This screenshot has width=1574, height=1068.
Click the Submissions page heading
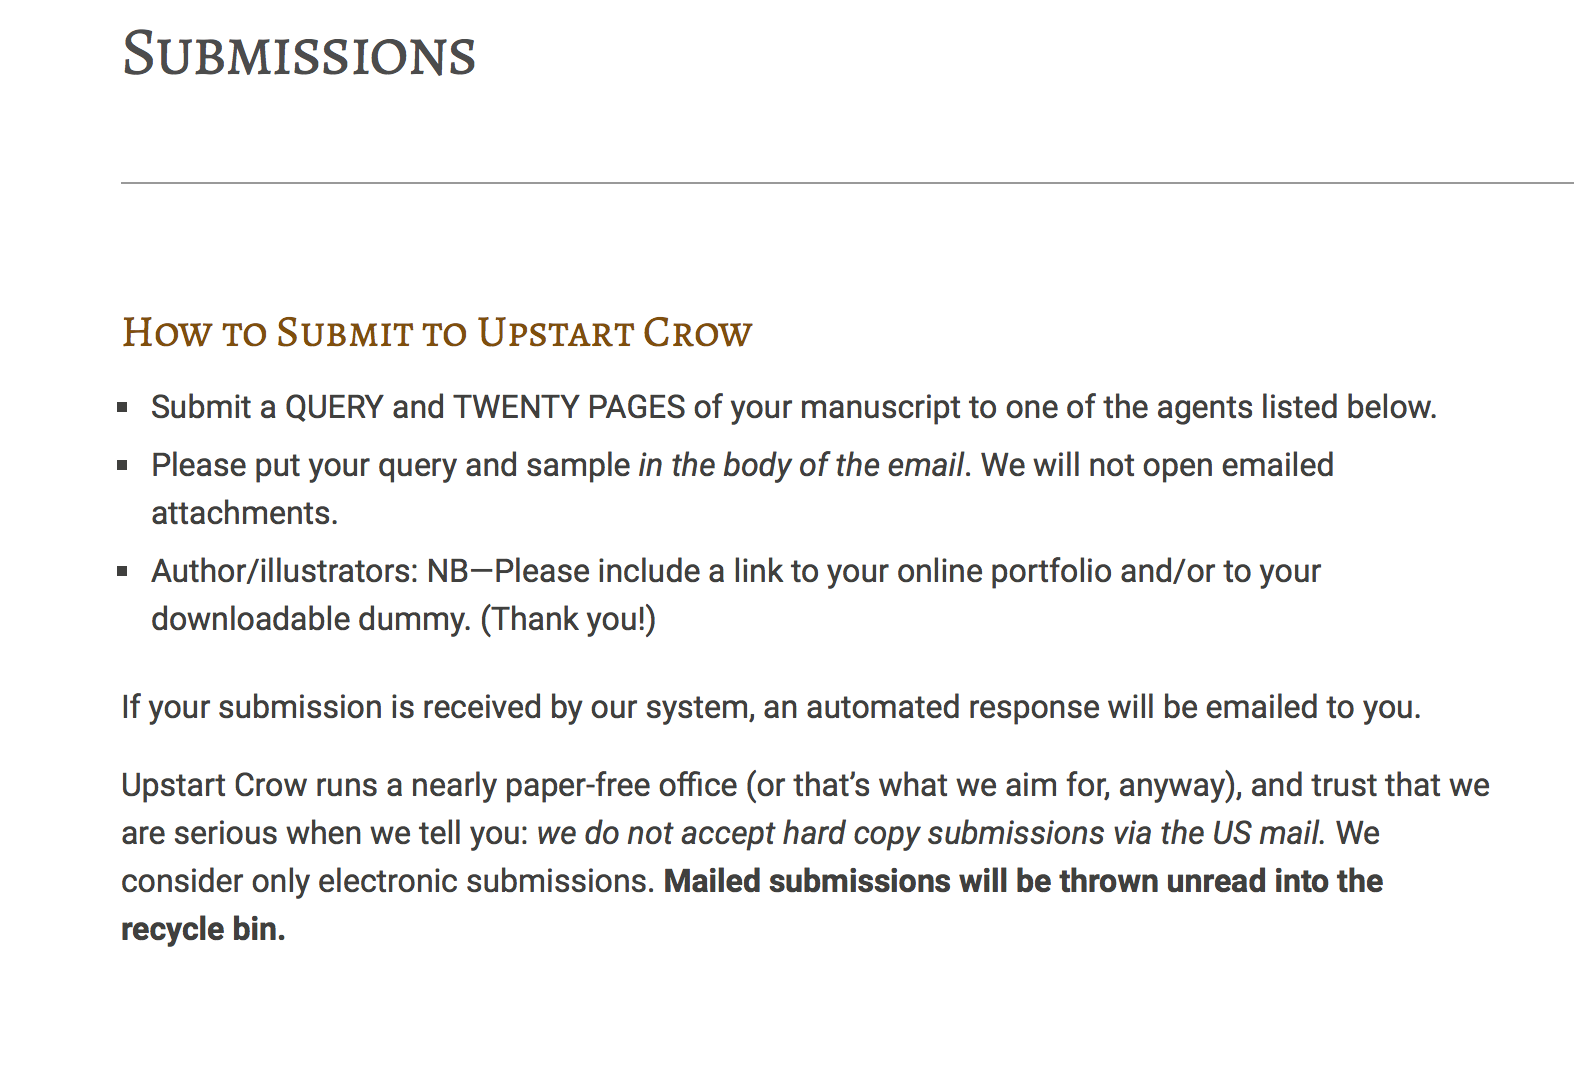pos(298,55)
